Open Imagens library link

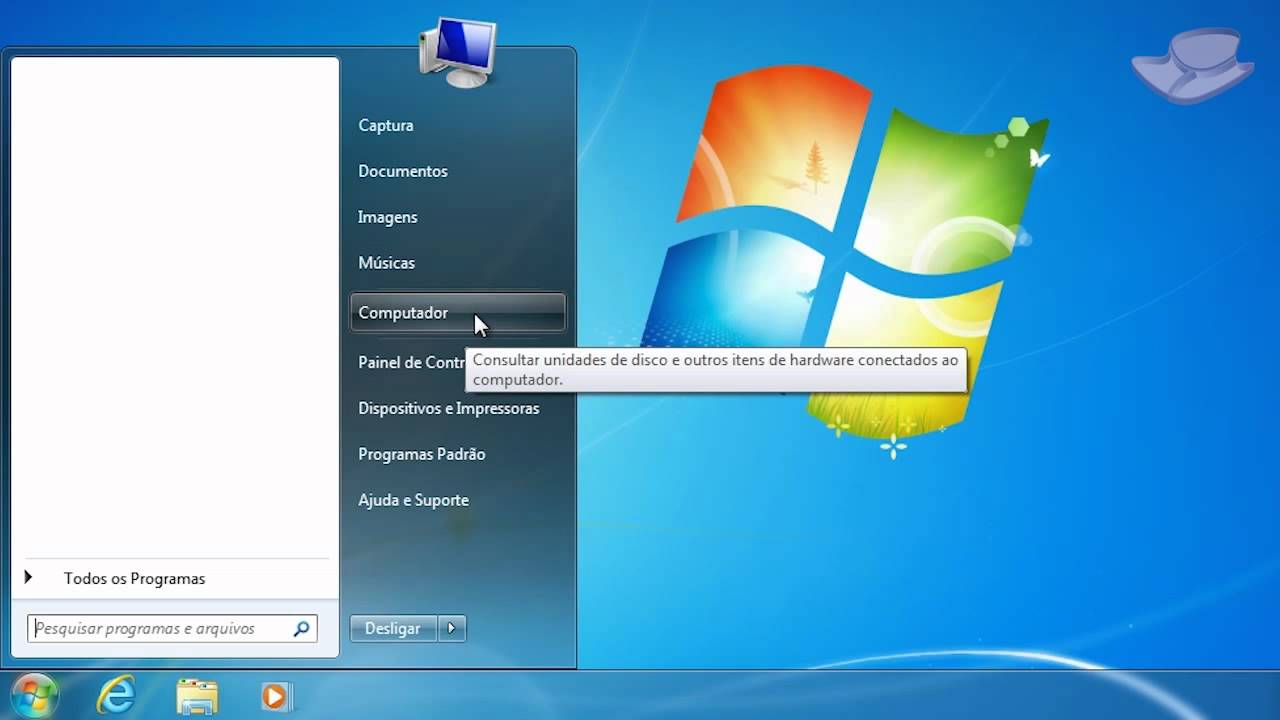click(x=388, y=217)
